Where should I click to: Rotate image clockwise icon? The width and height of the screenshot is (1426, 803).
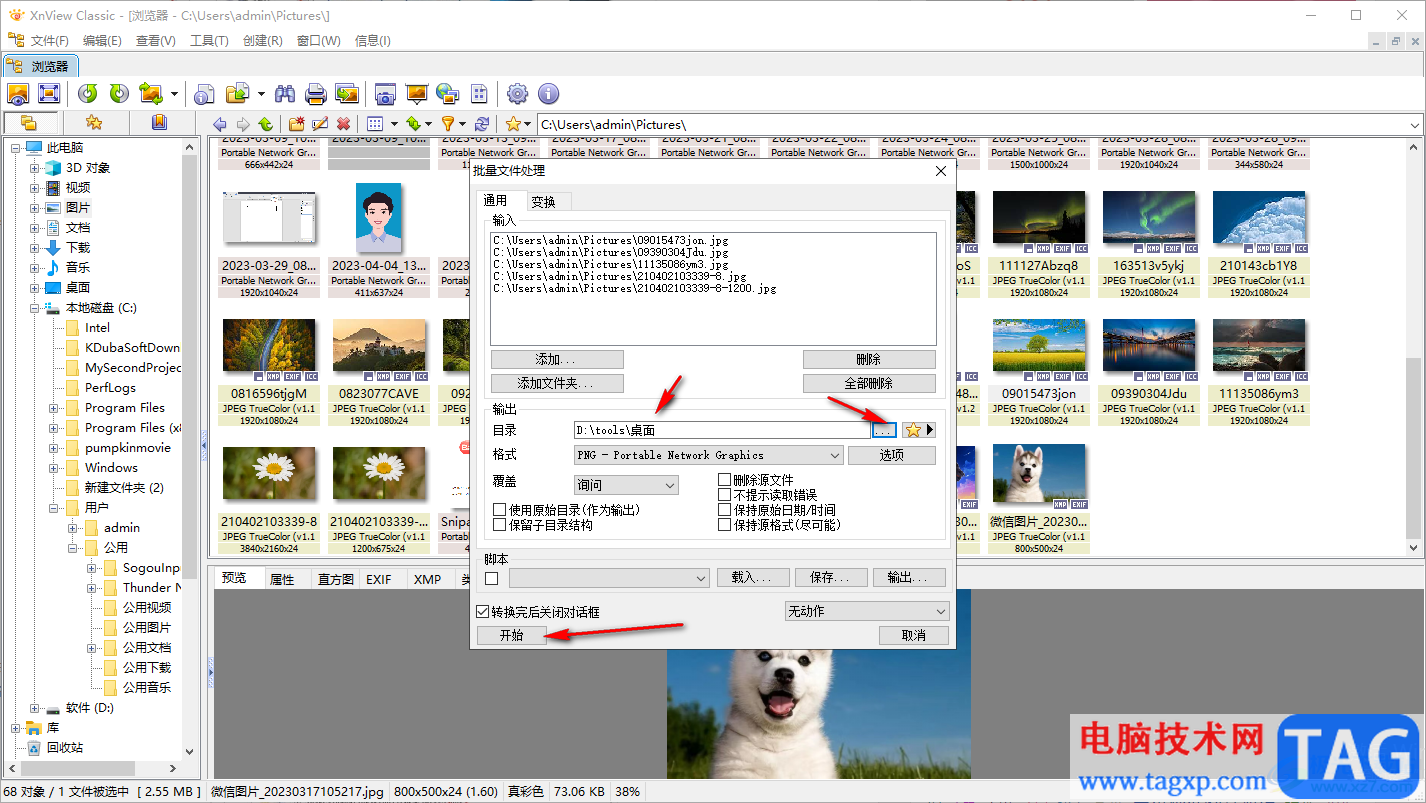coord(119,94)
